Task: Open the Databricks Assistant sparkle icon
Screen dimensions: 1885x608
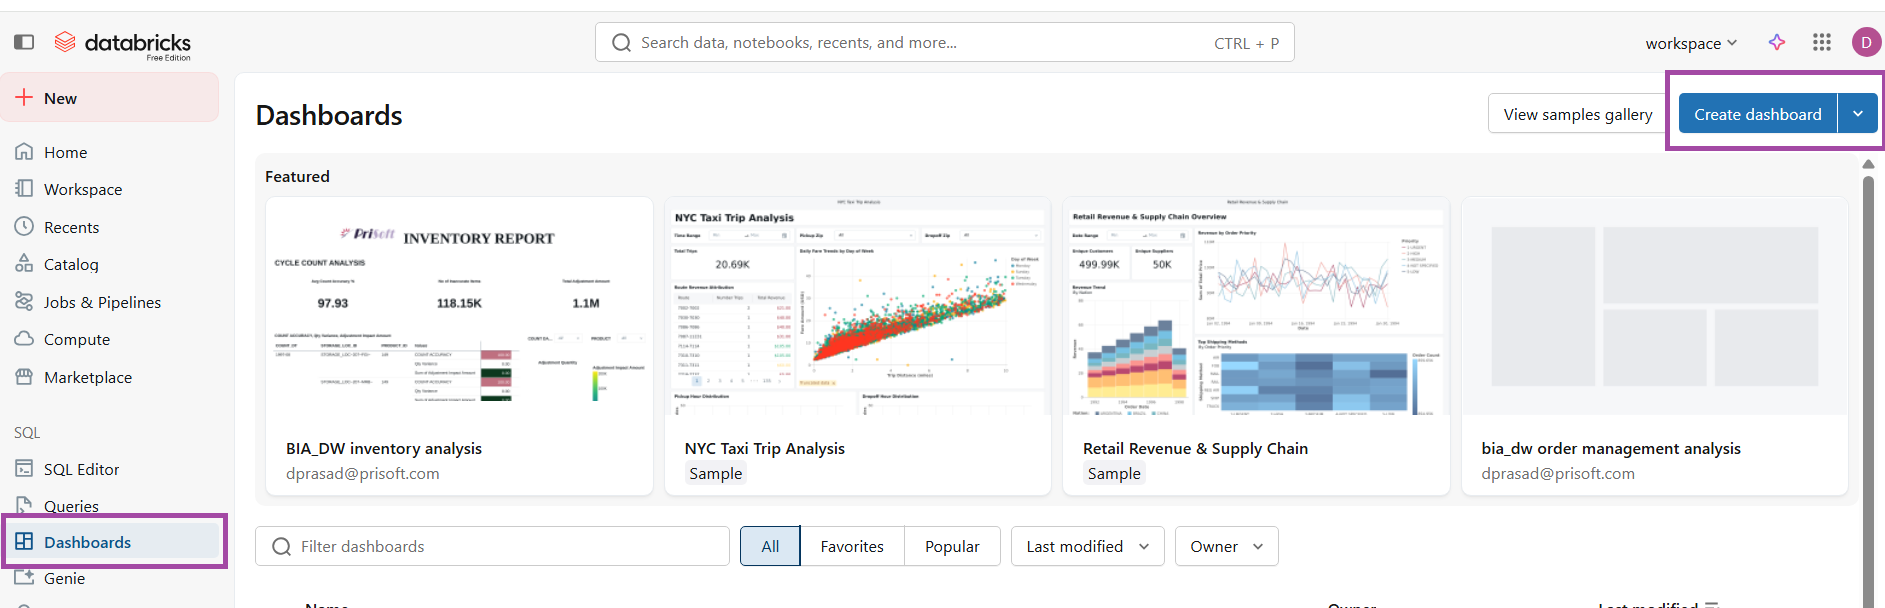Action: click(x=1777, y=42)
